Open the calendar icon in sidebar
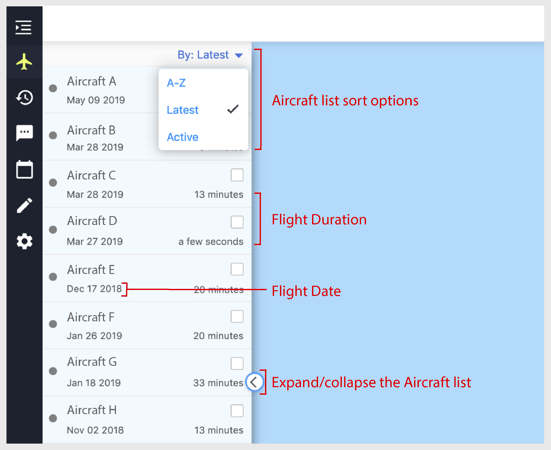 (x=24, y=170)
